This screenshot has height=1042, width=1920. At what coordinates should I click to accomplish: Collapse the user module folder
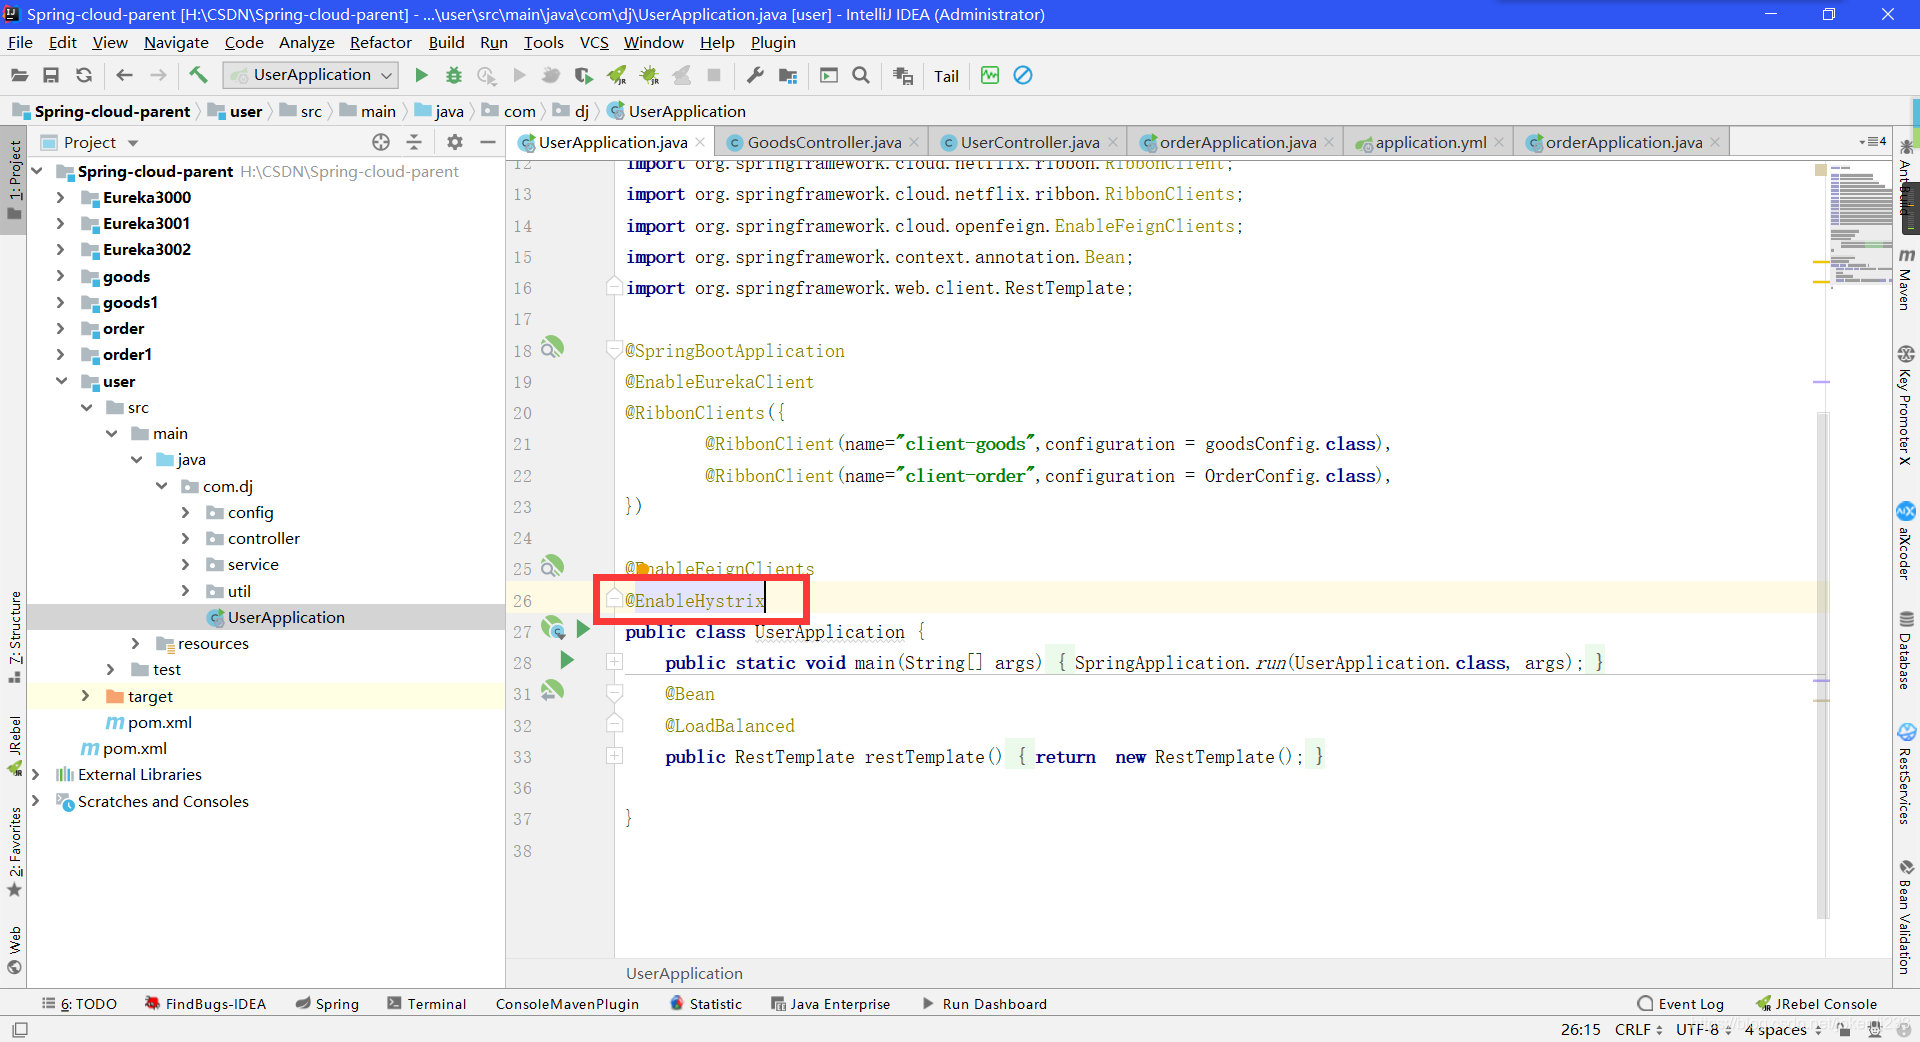[x=61, y=381]
